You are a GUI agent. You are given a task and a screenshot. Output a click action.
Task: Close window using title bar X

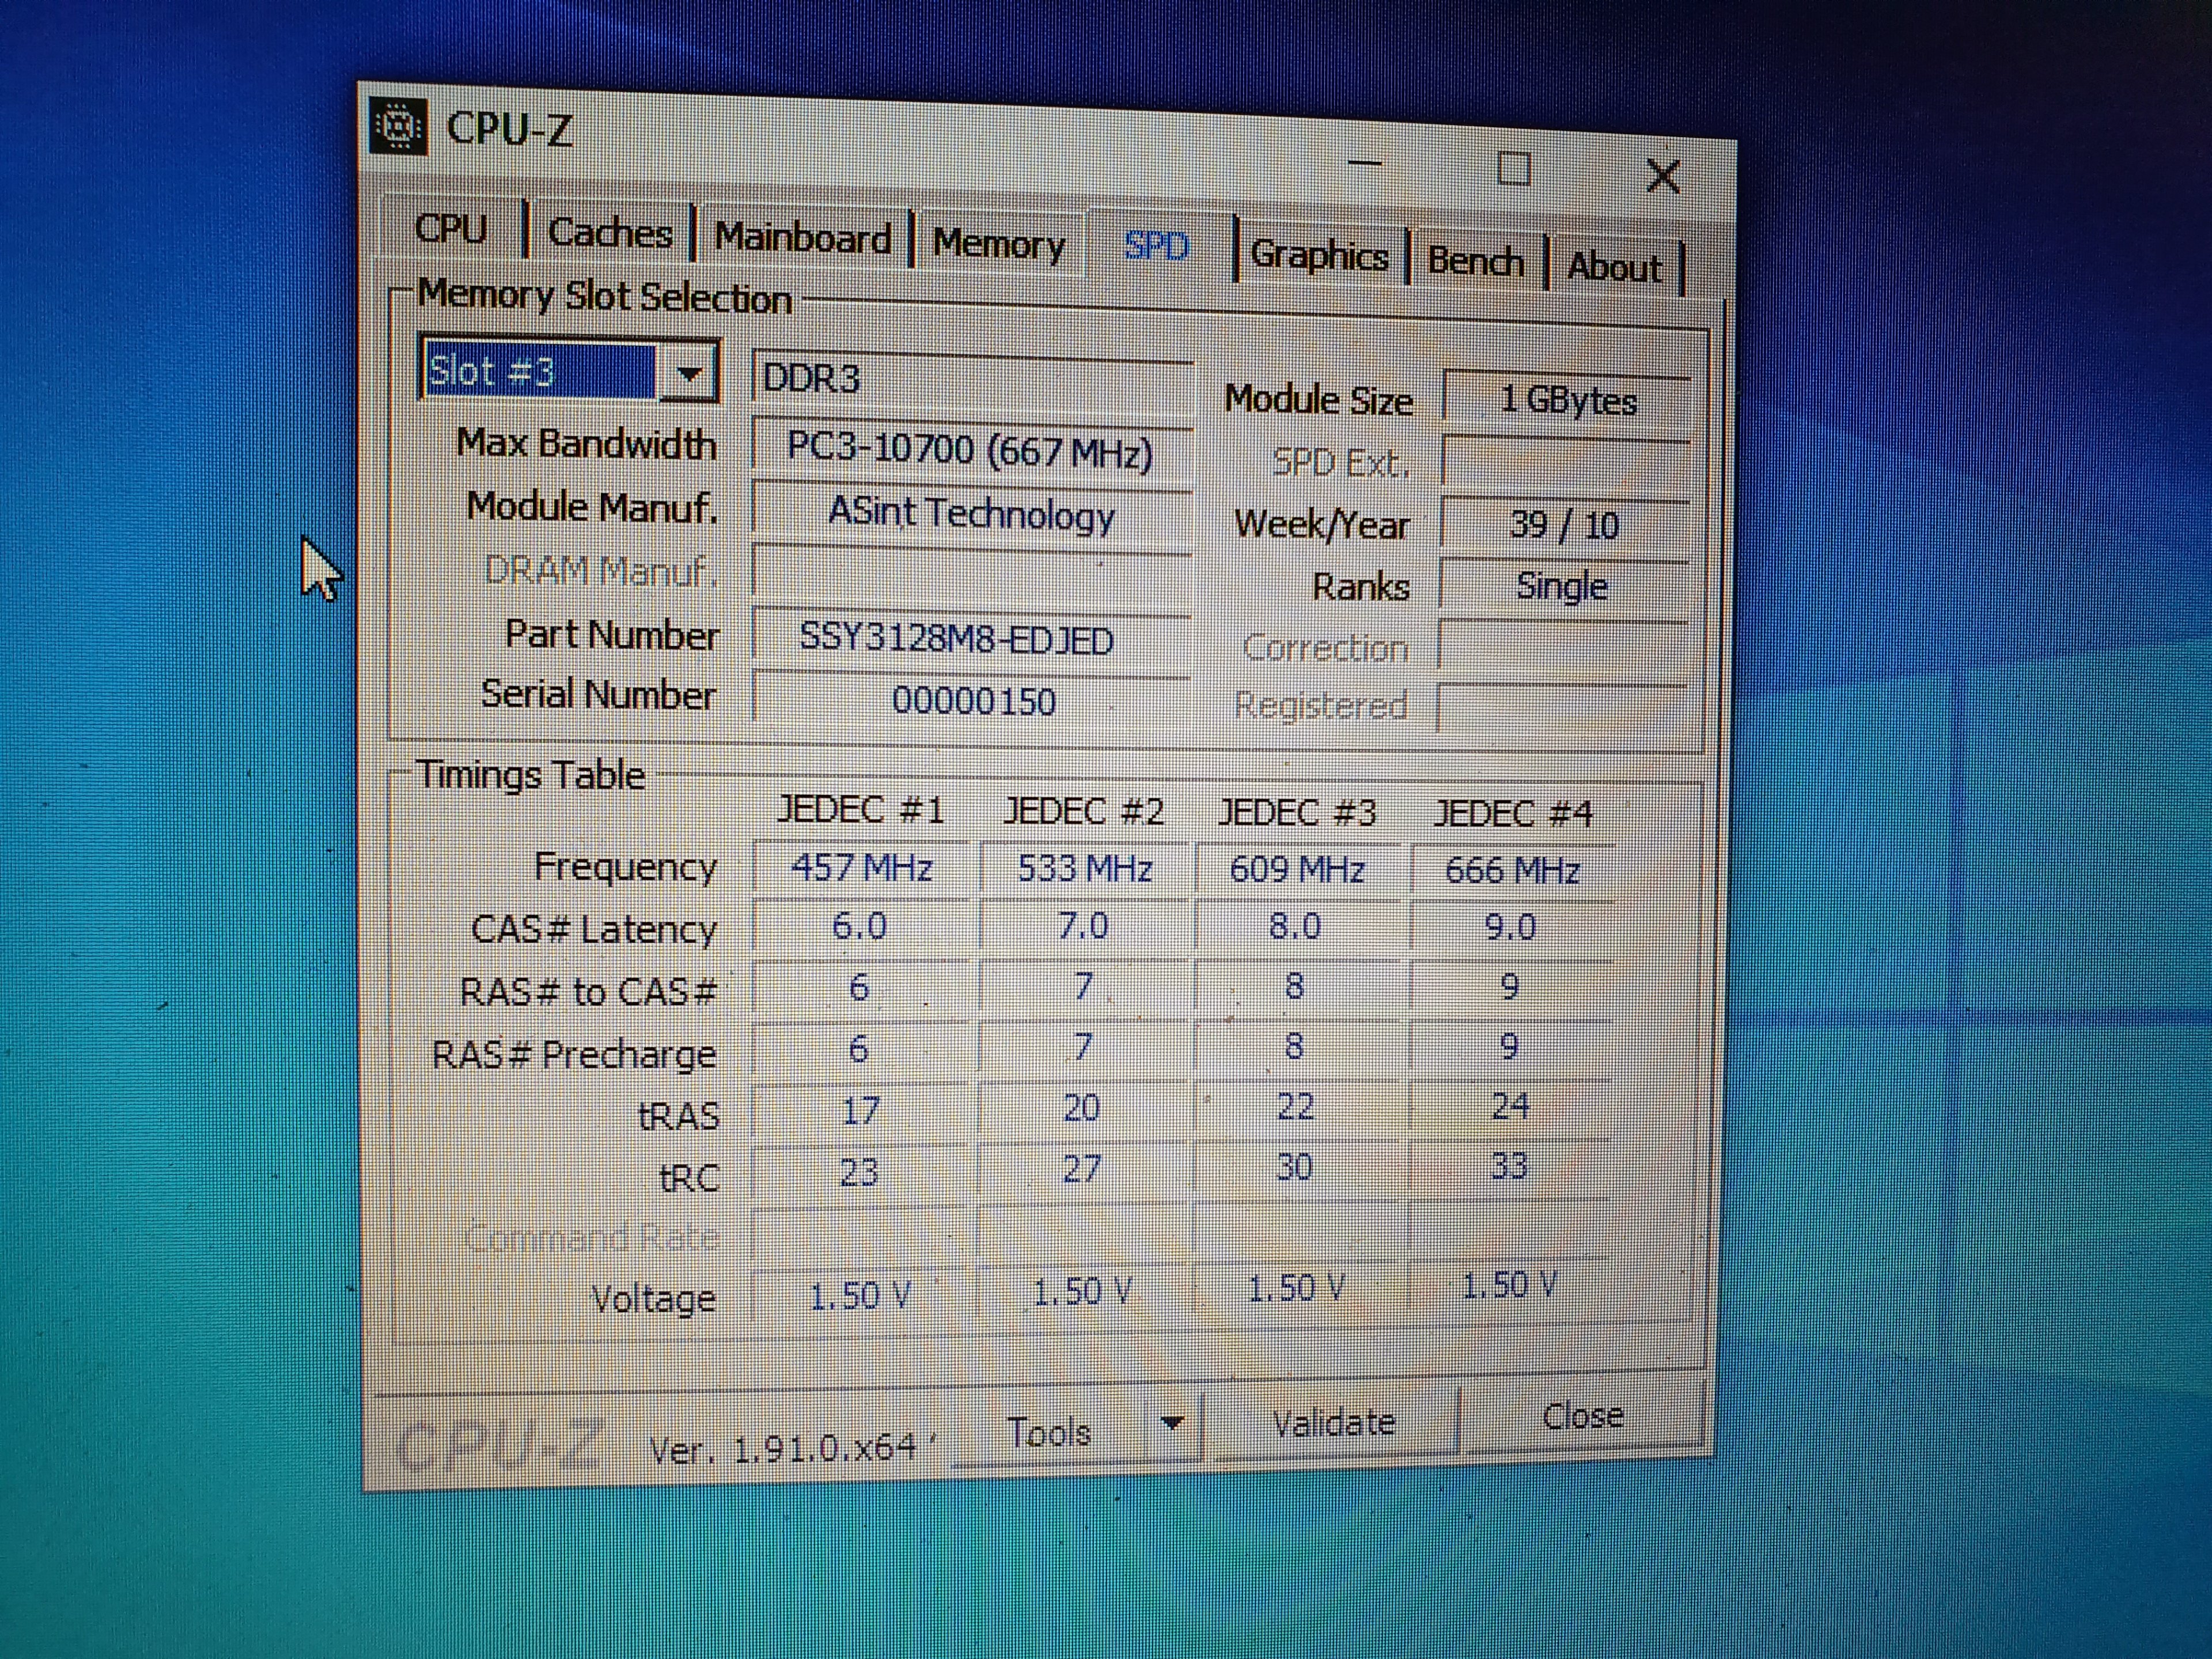pyautogui.click(x=1662, y=176)
